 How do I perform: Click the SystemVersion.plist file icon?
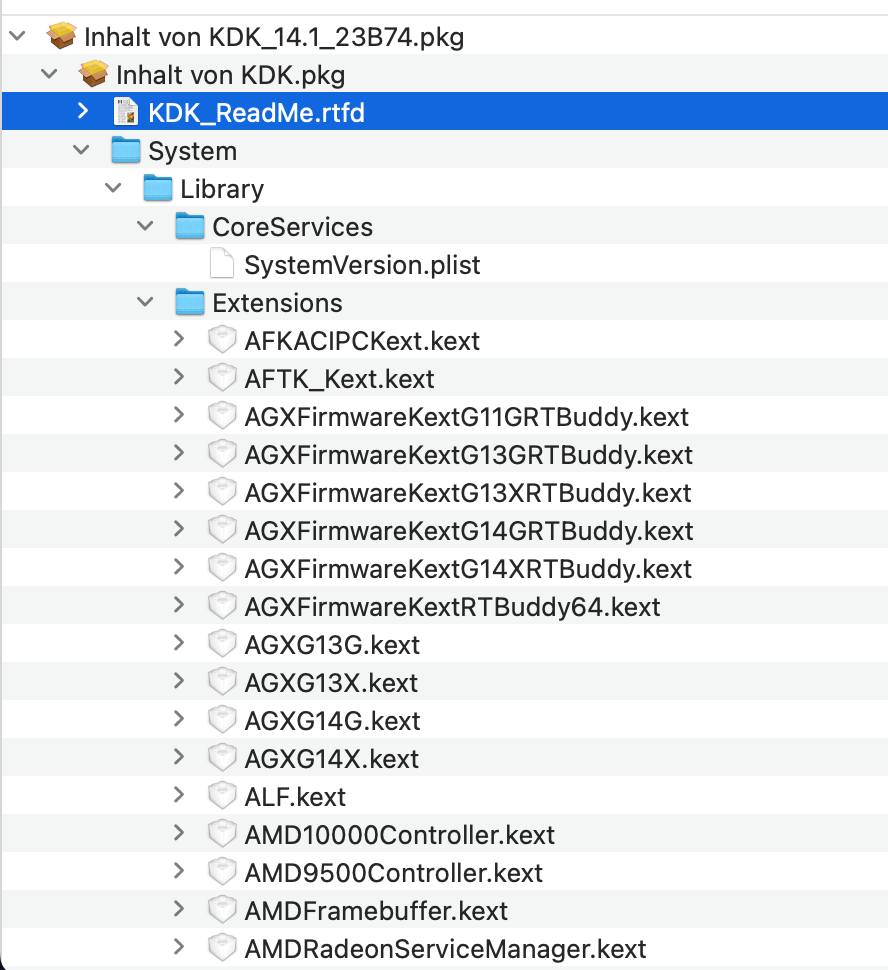coord(222,264)
